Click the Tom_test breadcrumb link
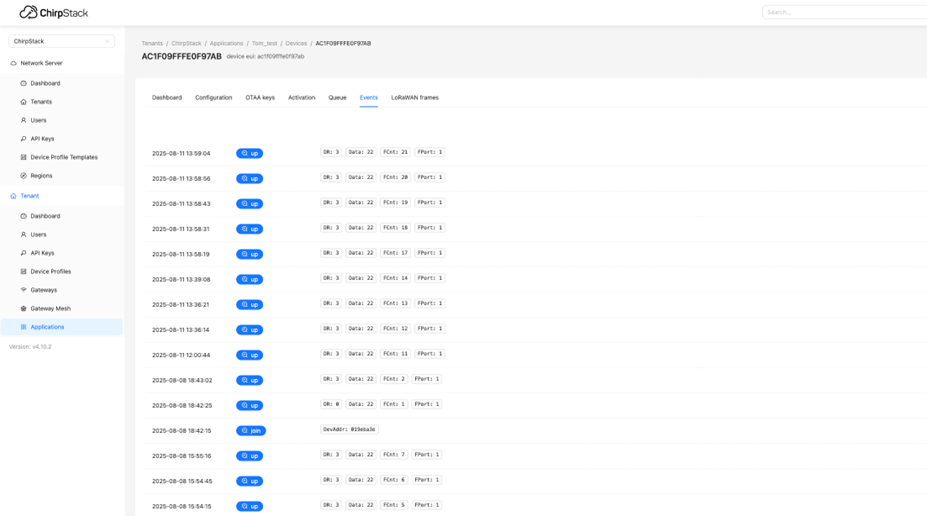Screen dimensions: 927x516 [264, 44]
